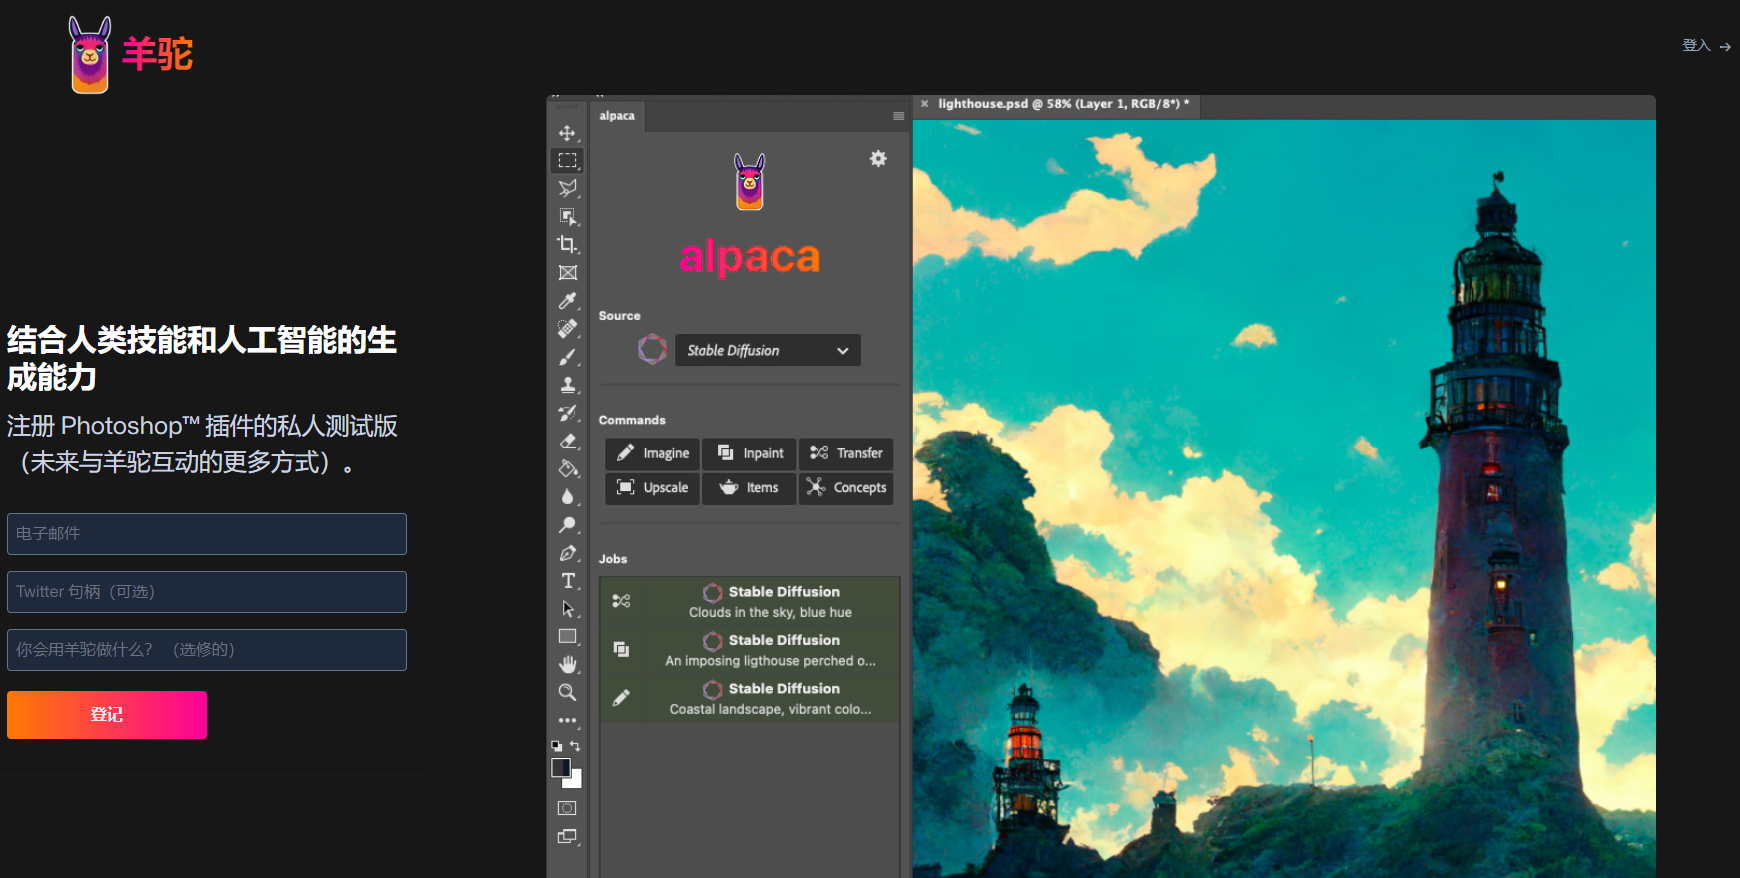Run the Inpaint command
This screenshot has width=1740, height=878.
[x=749, y=453]
